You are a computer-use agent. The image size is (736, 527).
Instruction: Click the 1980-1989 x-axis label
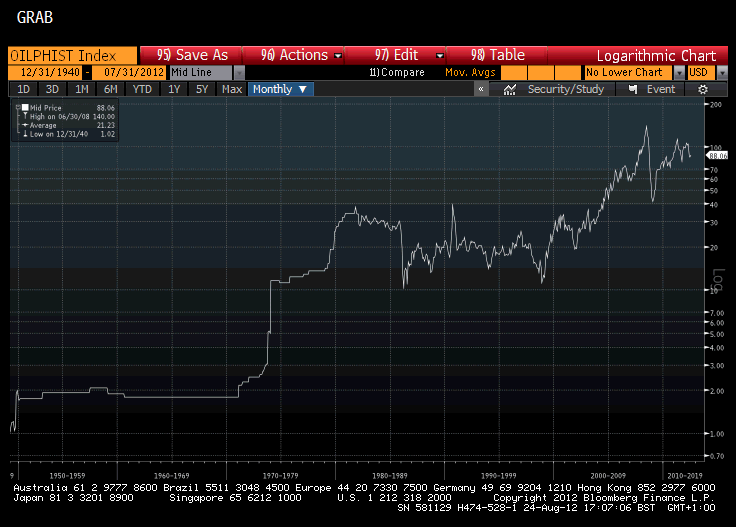pos(390,475)
